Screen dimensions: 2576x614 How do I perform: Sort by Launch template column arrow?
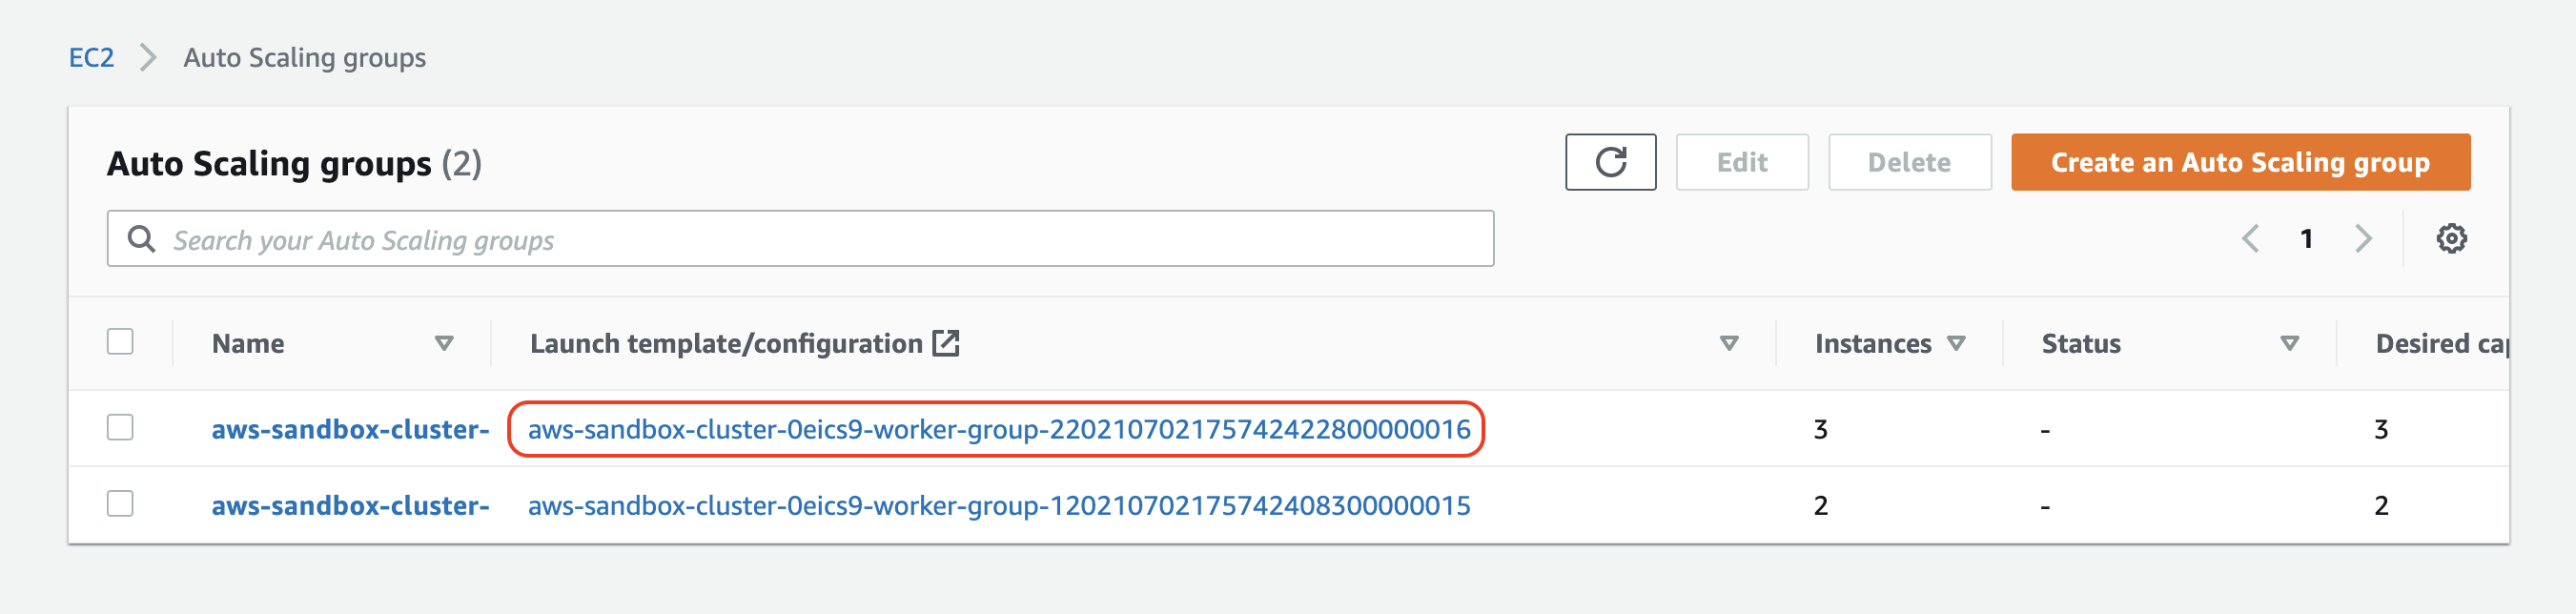click(x=1728, y=344)
